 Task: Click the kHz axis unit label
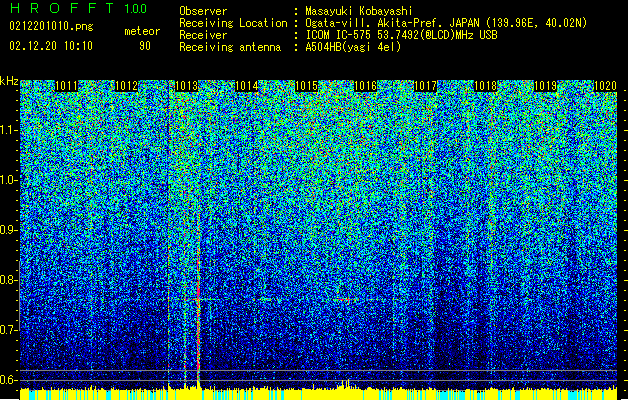click(9, 81)
